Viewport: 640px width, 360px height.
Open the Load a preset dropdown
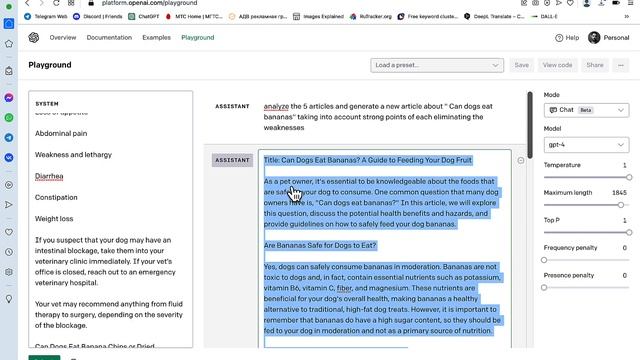[x=437, y=65]
